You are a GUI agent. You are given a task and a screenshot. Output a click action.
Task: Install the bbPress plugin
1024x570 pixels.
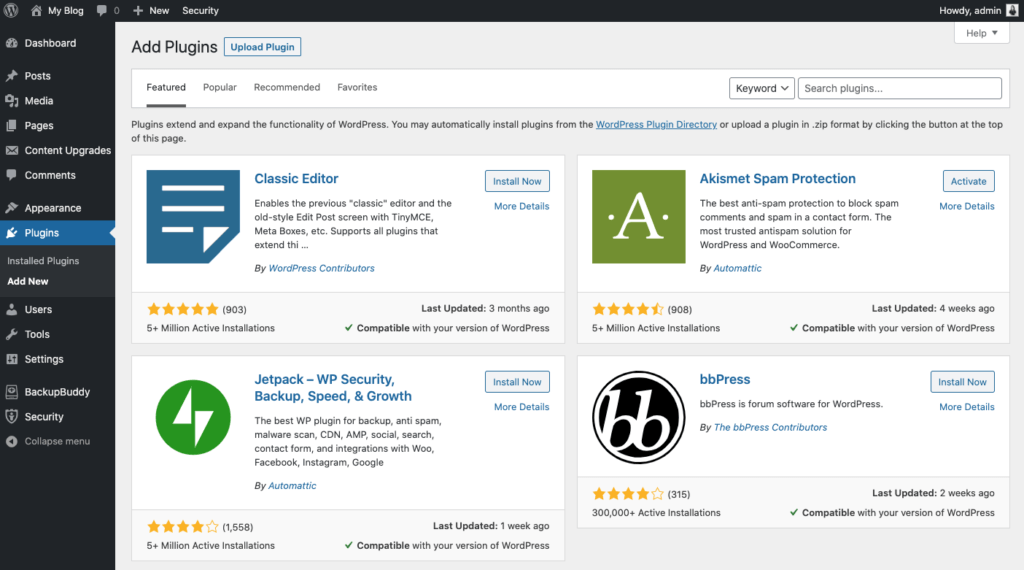pyautogui.click(x=962, y=382)
